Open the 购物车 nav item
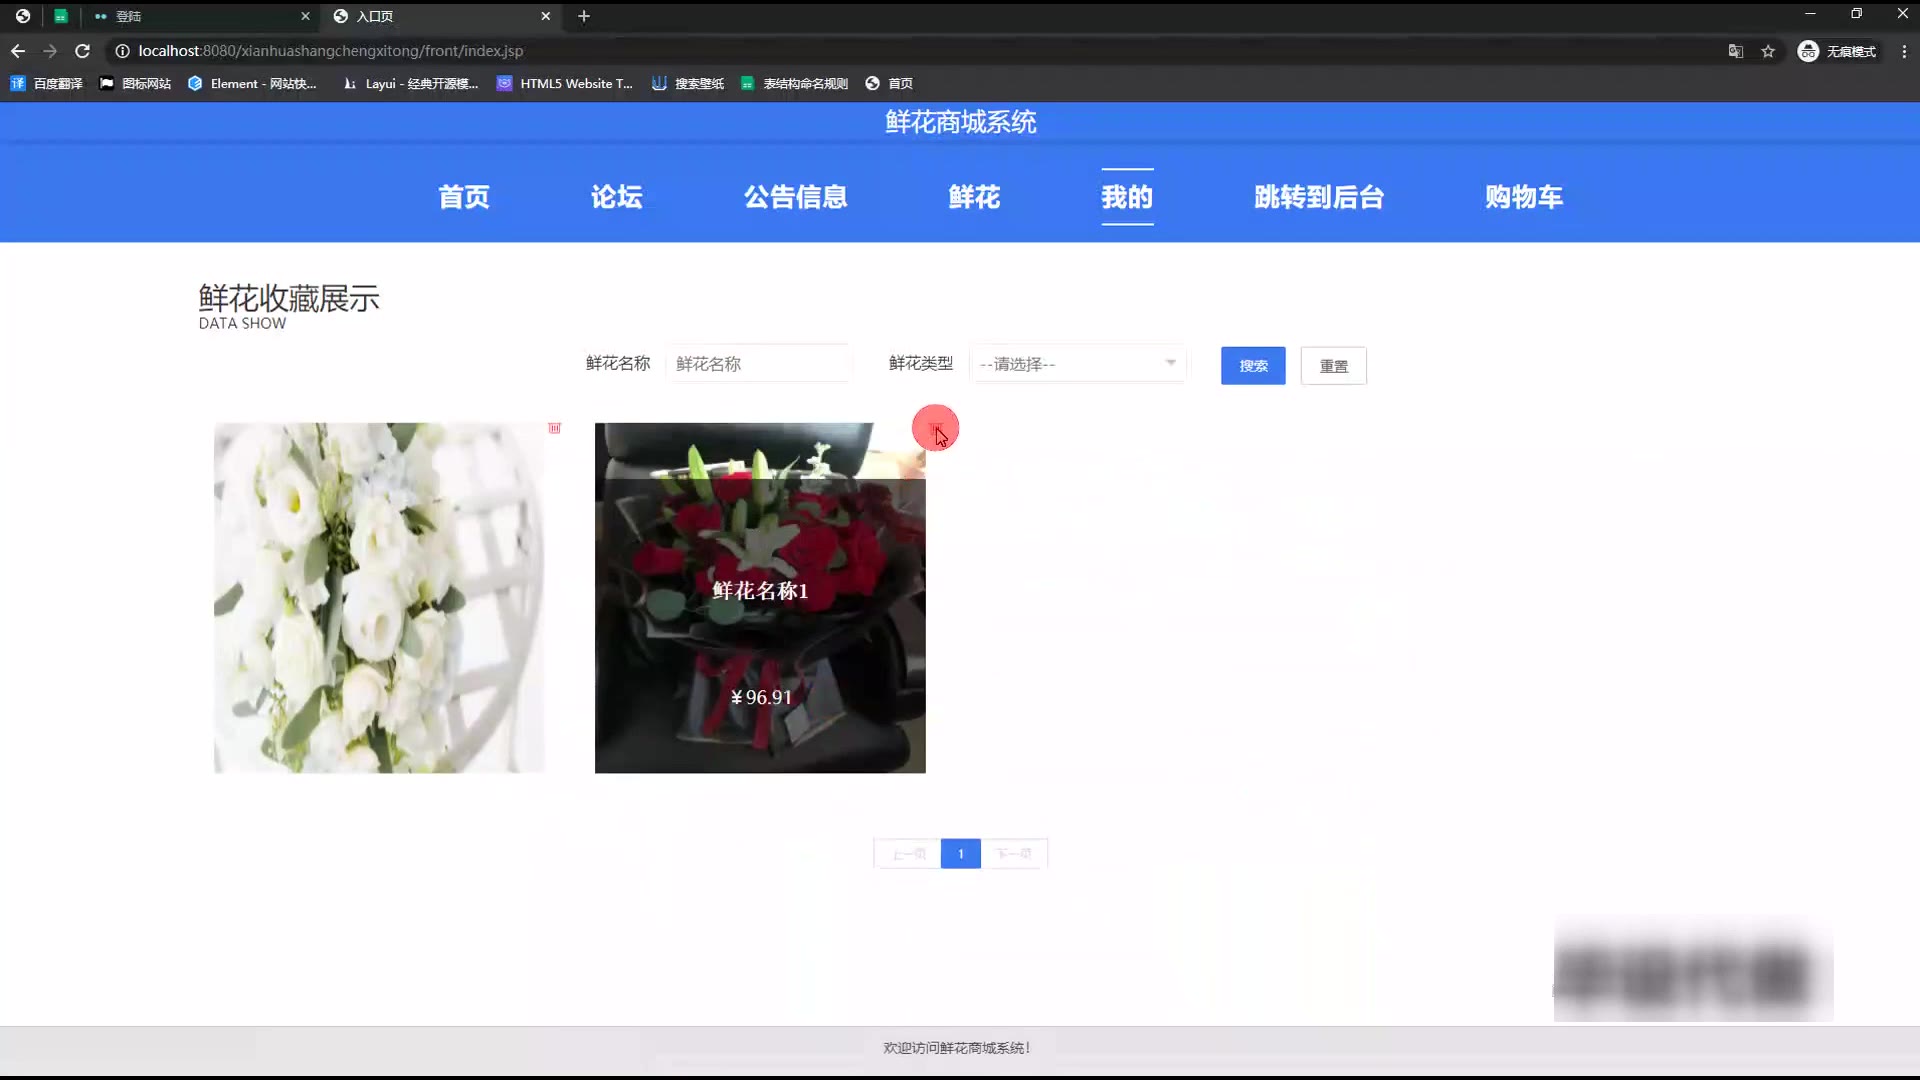 pos(1523,197)
